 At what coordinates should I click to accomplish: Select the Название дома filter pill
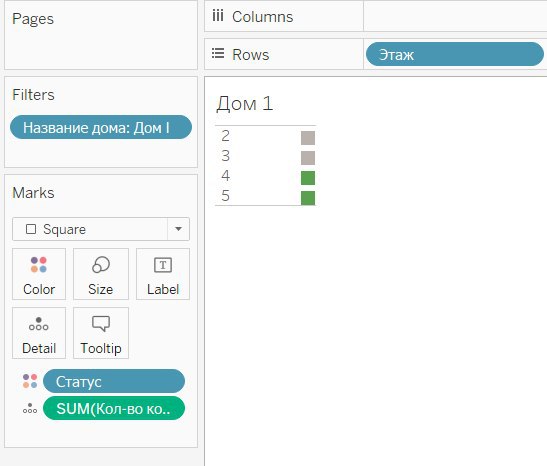101,127
